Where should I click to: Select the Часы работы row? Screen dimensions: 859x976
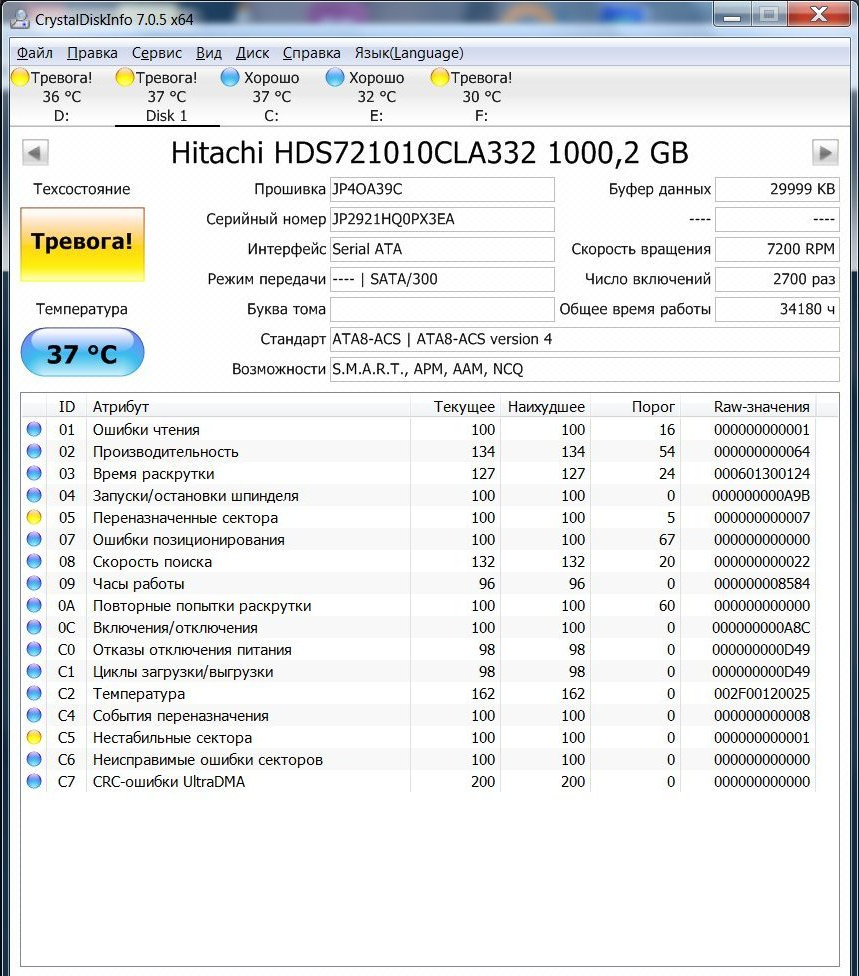point(418,583)
